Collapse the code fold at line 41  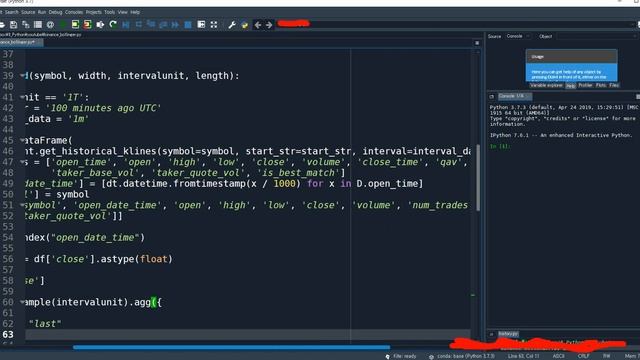(22, 97)
